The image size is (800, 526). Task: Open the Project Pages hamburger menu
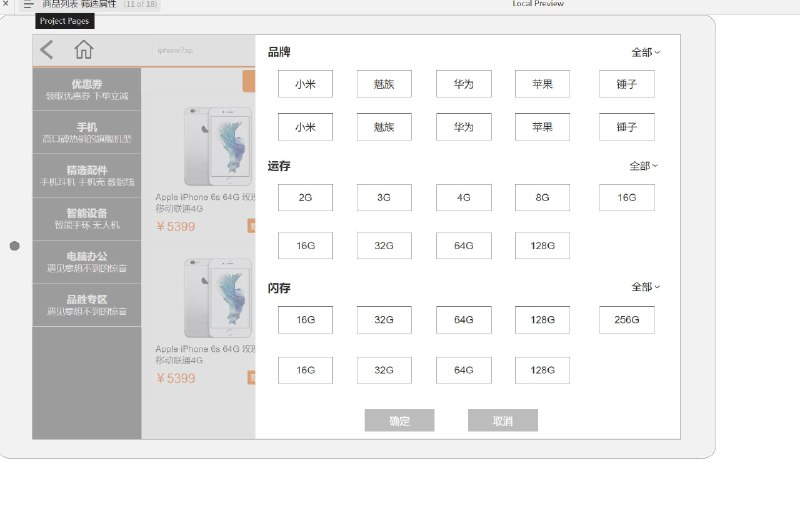(x=29, y=5)
